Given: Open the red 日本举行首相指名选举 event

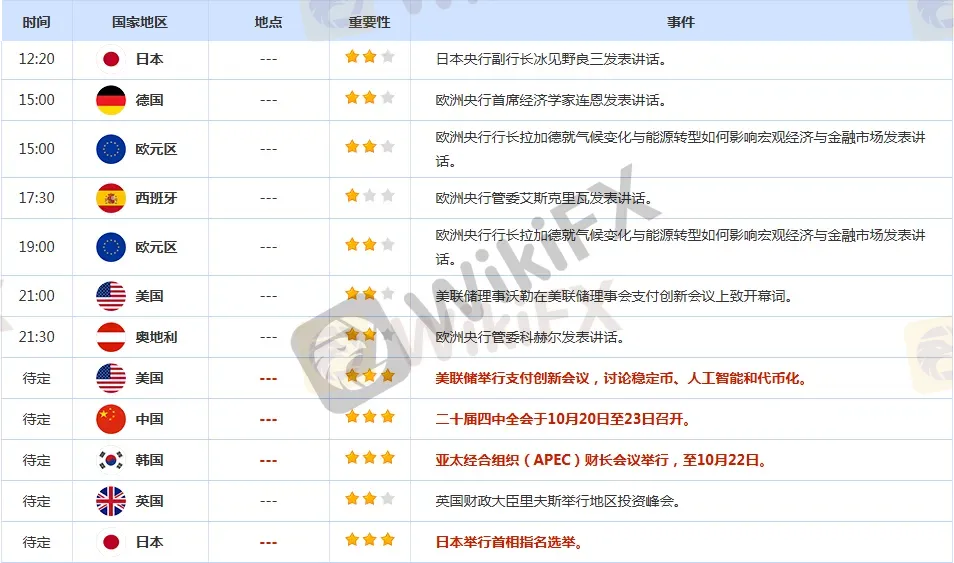Looking at the screenshot, I should [x=509, y=542].
